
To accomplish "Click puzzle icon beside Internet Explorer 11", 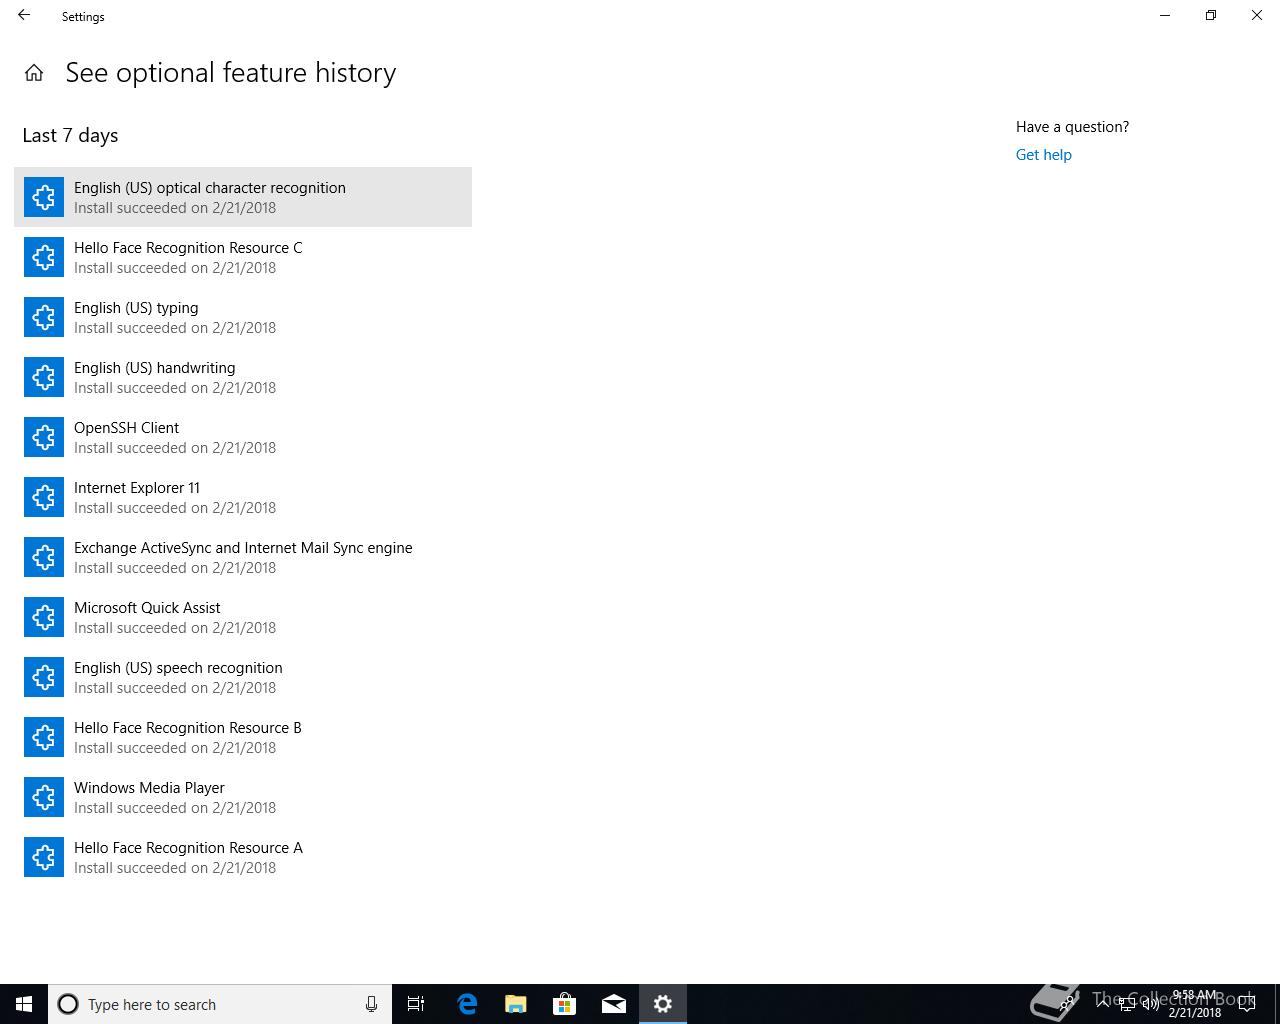I will (x=44, y=497).
